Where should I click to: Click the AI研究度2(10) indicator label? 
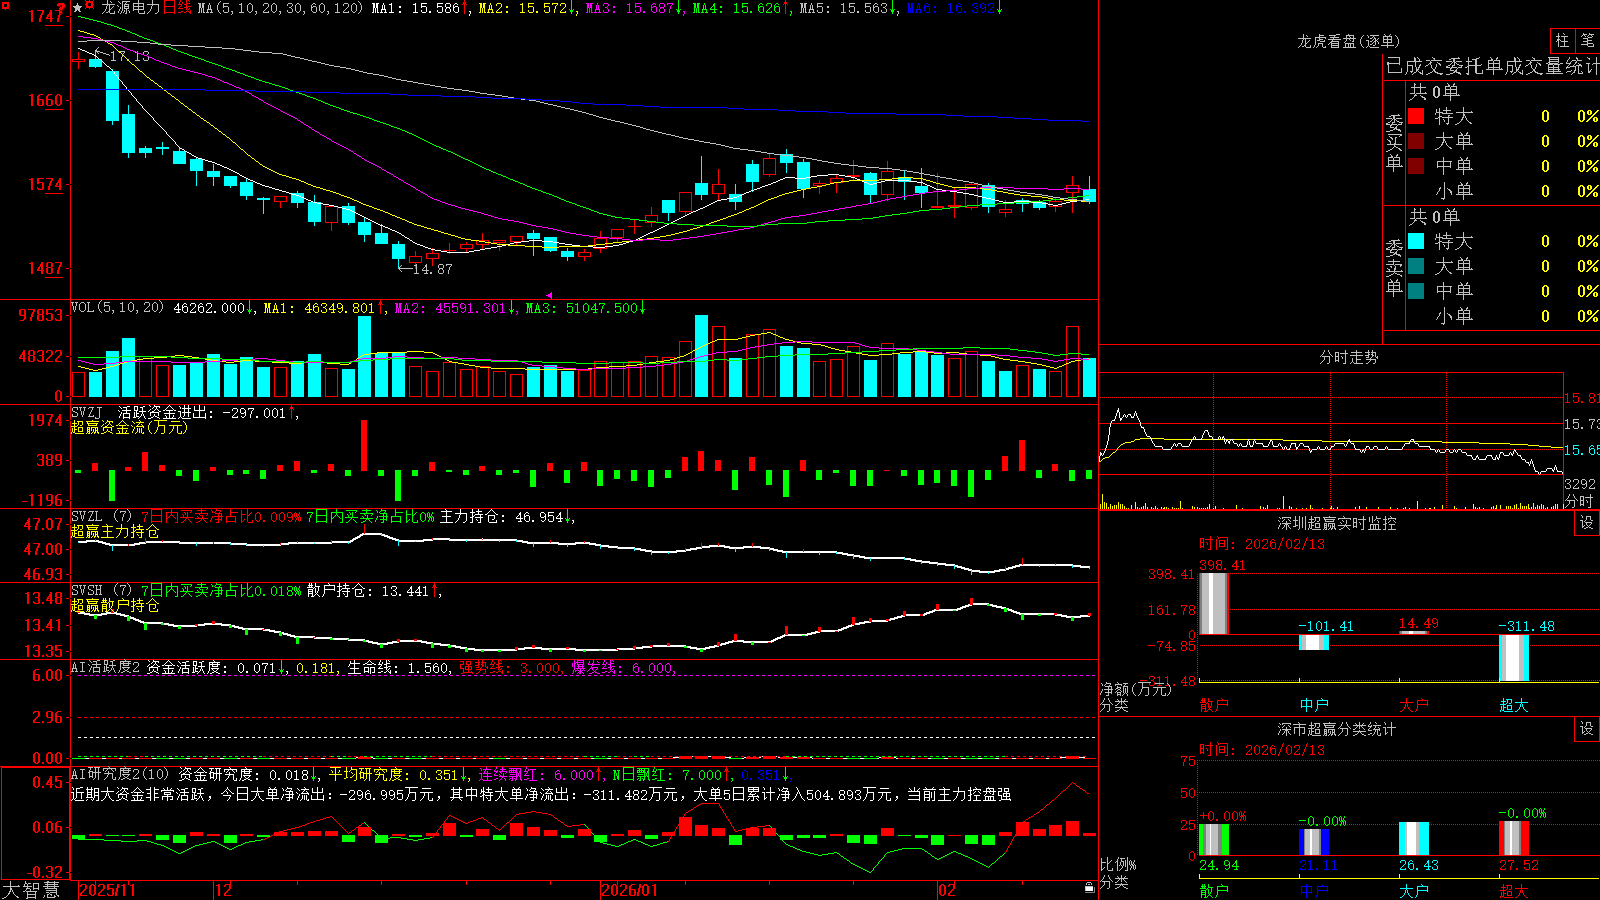tap(121, 774)
